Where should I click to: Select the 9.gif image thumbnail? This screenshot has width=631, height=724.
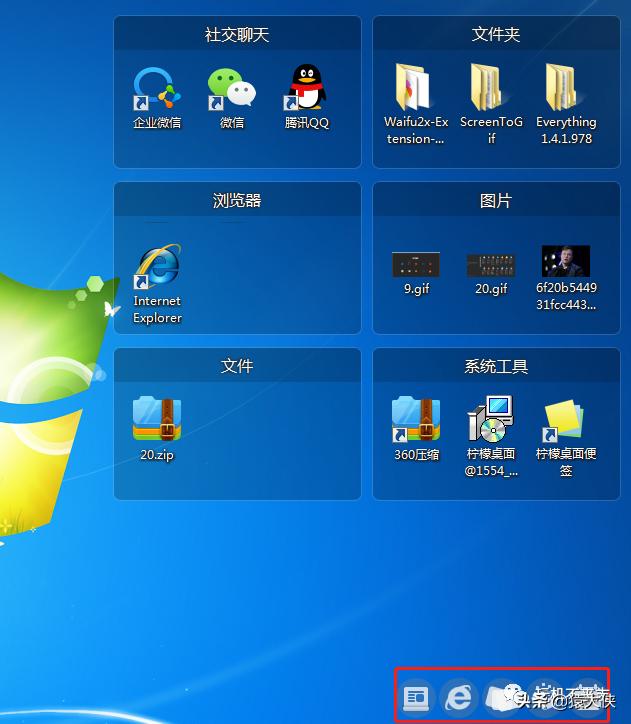tap(415, 265)
